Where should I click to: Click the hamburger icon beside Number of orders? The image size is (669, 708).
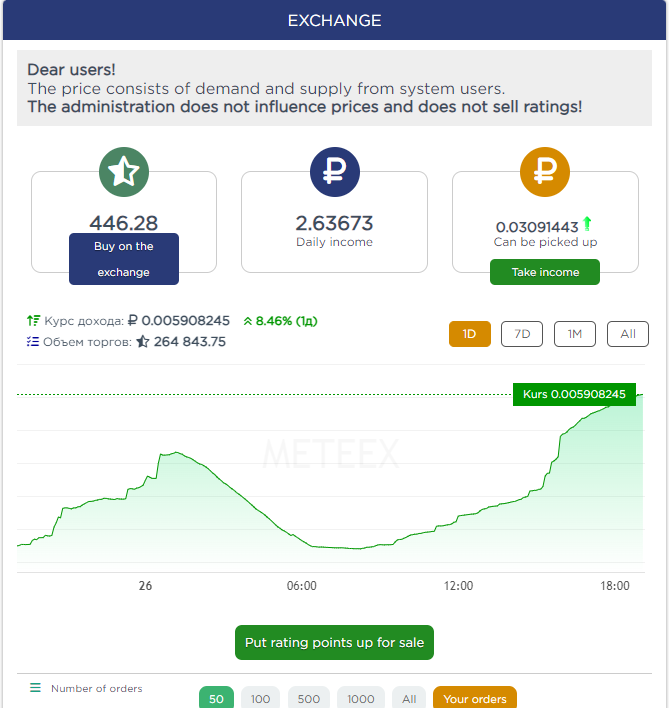click(x=35, y=688)
